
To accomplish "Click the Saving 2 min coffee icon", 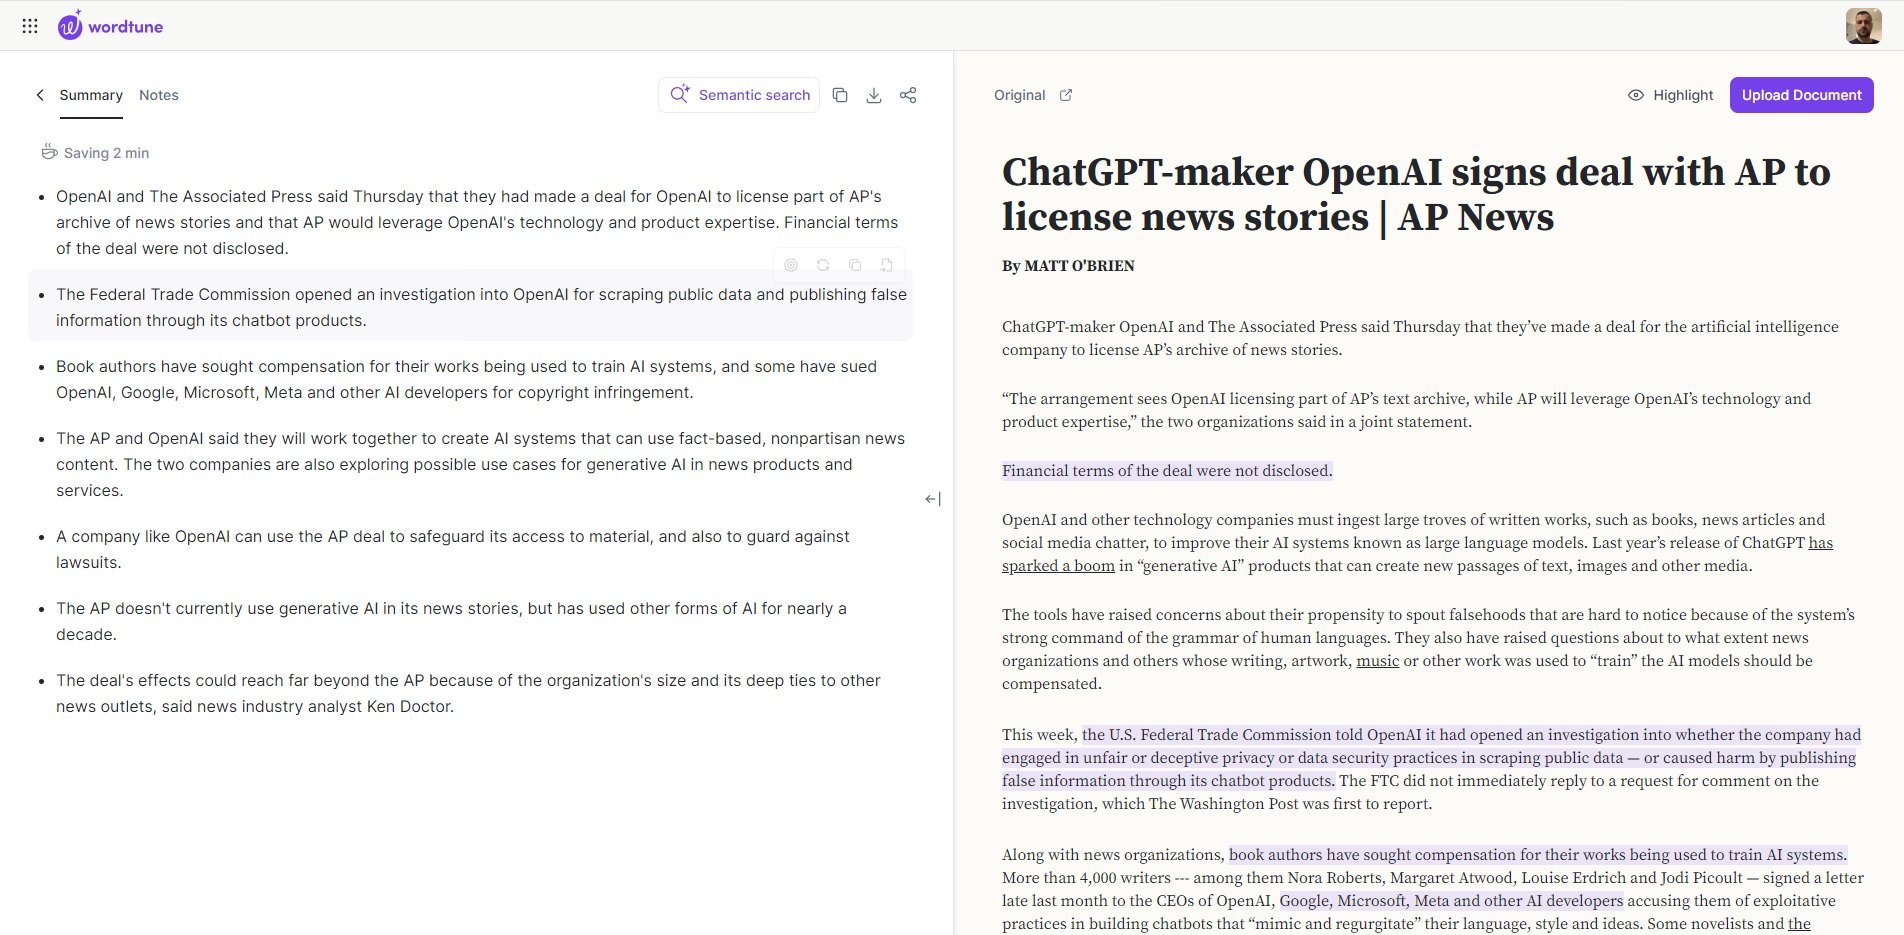I will coord(49,152).
